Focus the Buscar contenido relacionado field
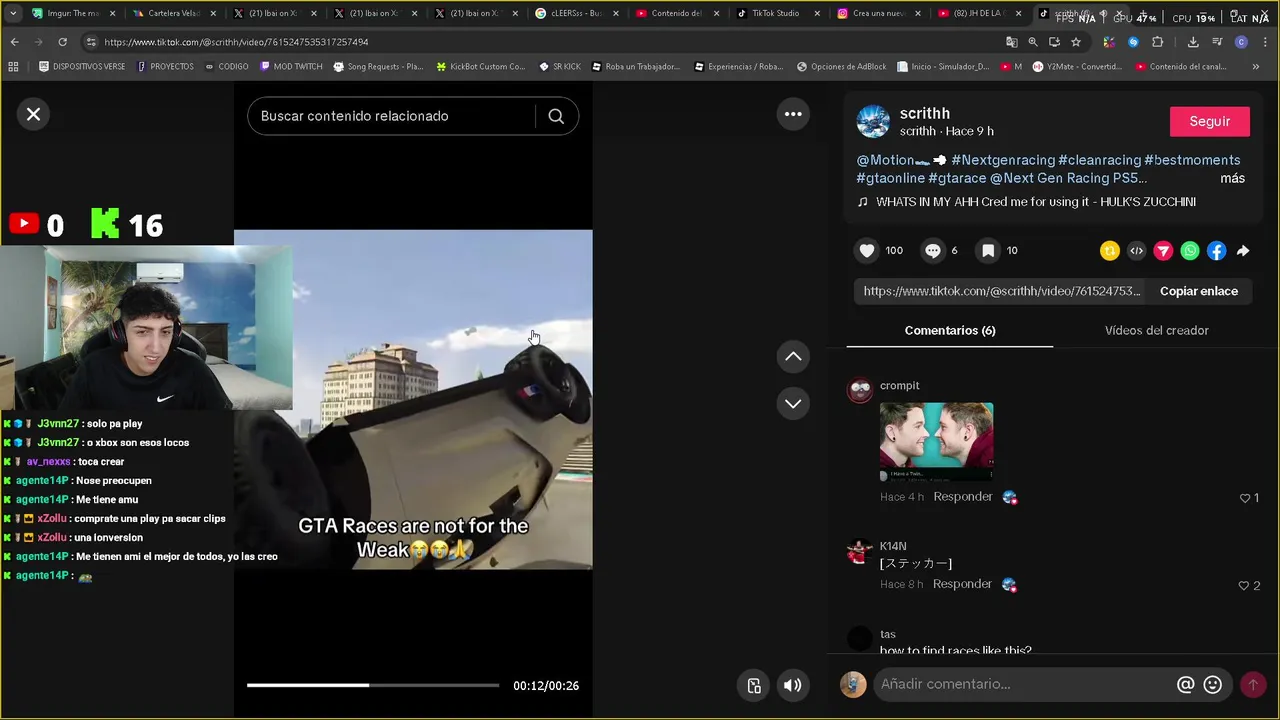1280x720 pixels. click(x=390, y=116)
